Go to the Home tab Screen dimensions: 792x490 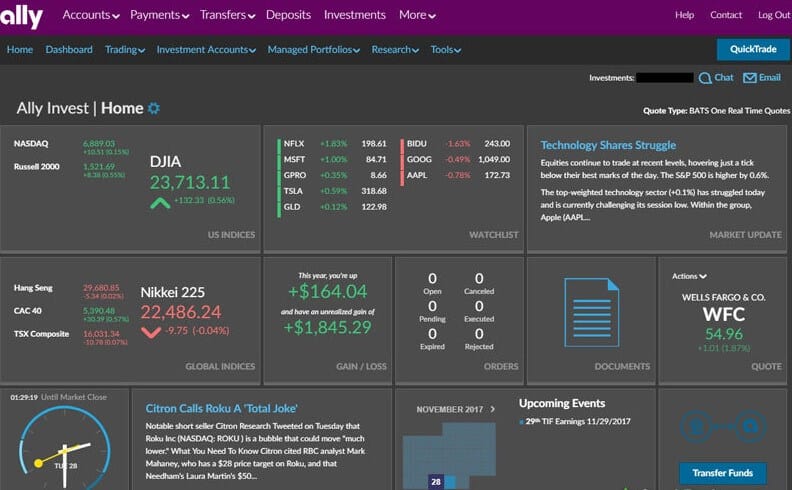pos(20,50)
